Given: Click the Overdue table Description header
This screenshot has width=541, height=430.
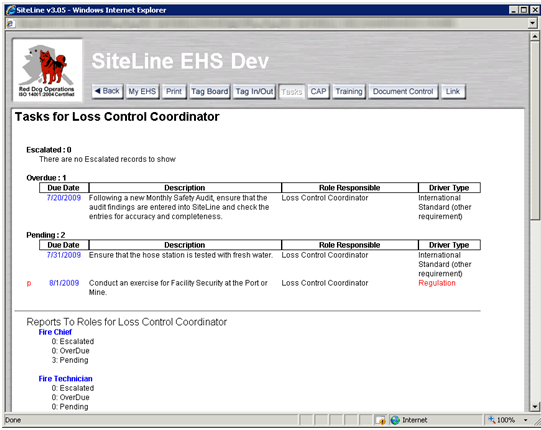Looking at the screenshot, I should coord(185,188).
